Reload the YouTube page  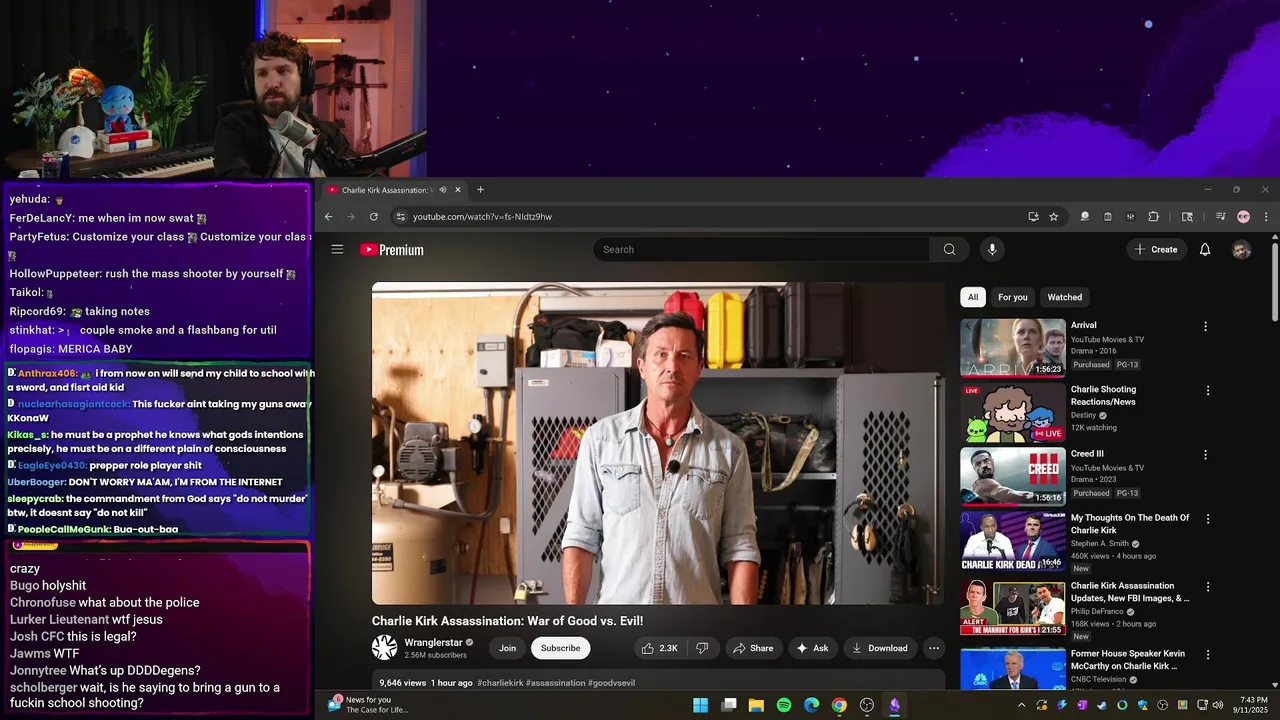374,216
